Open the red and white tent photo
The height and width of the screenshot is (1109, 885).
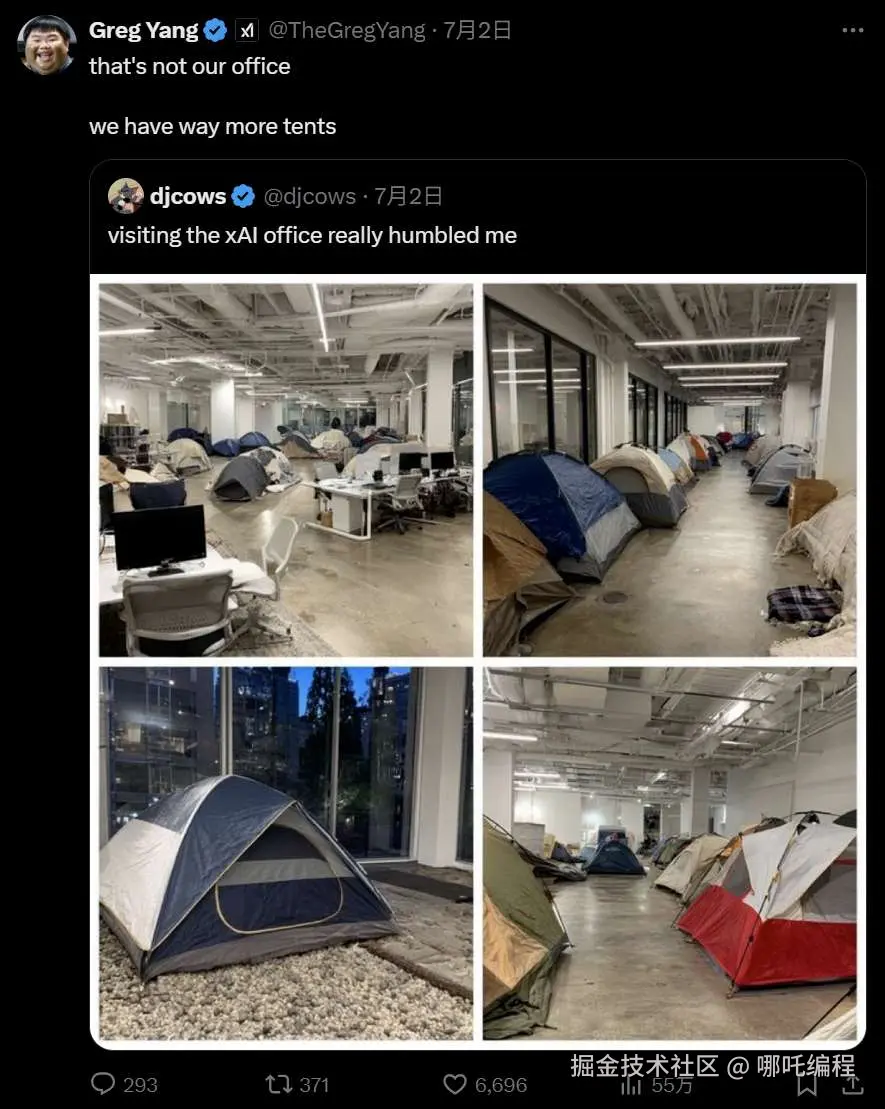(x=670, y=853)
